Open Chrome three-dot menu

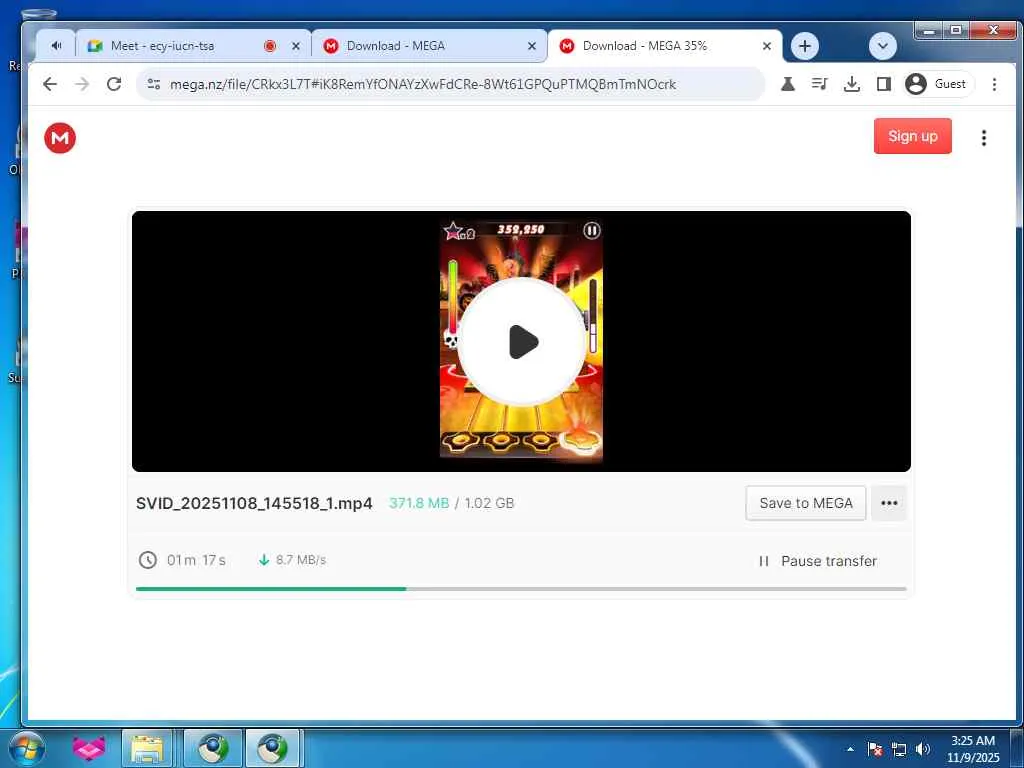click(x=994, y=84)
